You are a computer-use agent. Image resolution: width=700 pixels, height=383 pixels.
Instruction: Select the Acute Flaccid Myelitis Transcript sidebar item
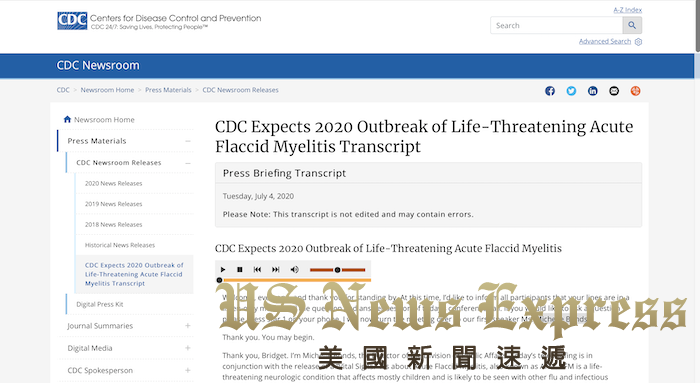(x=134, y=274)
